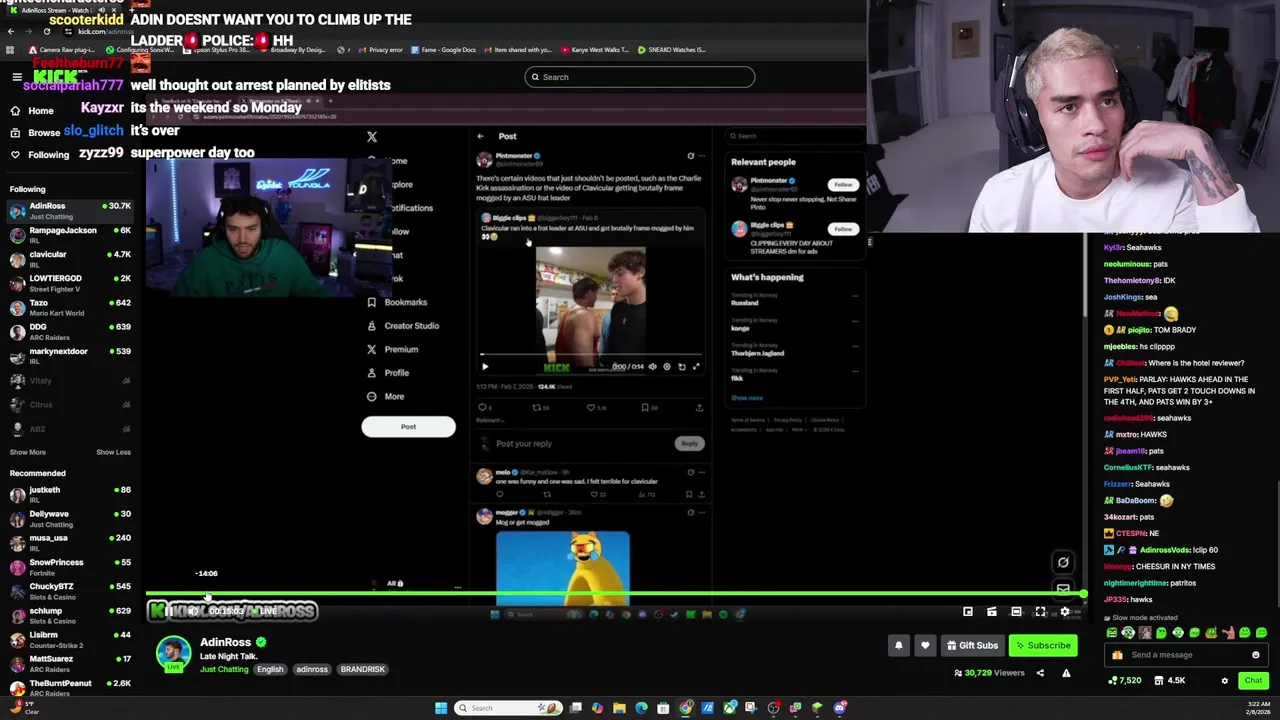Open Windows Start button
Screen dimensions: 1280x720
point(441,708)
